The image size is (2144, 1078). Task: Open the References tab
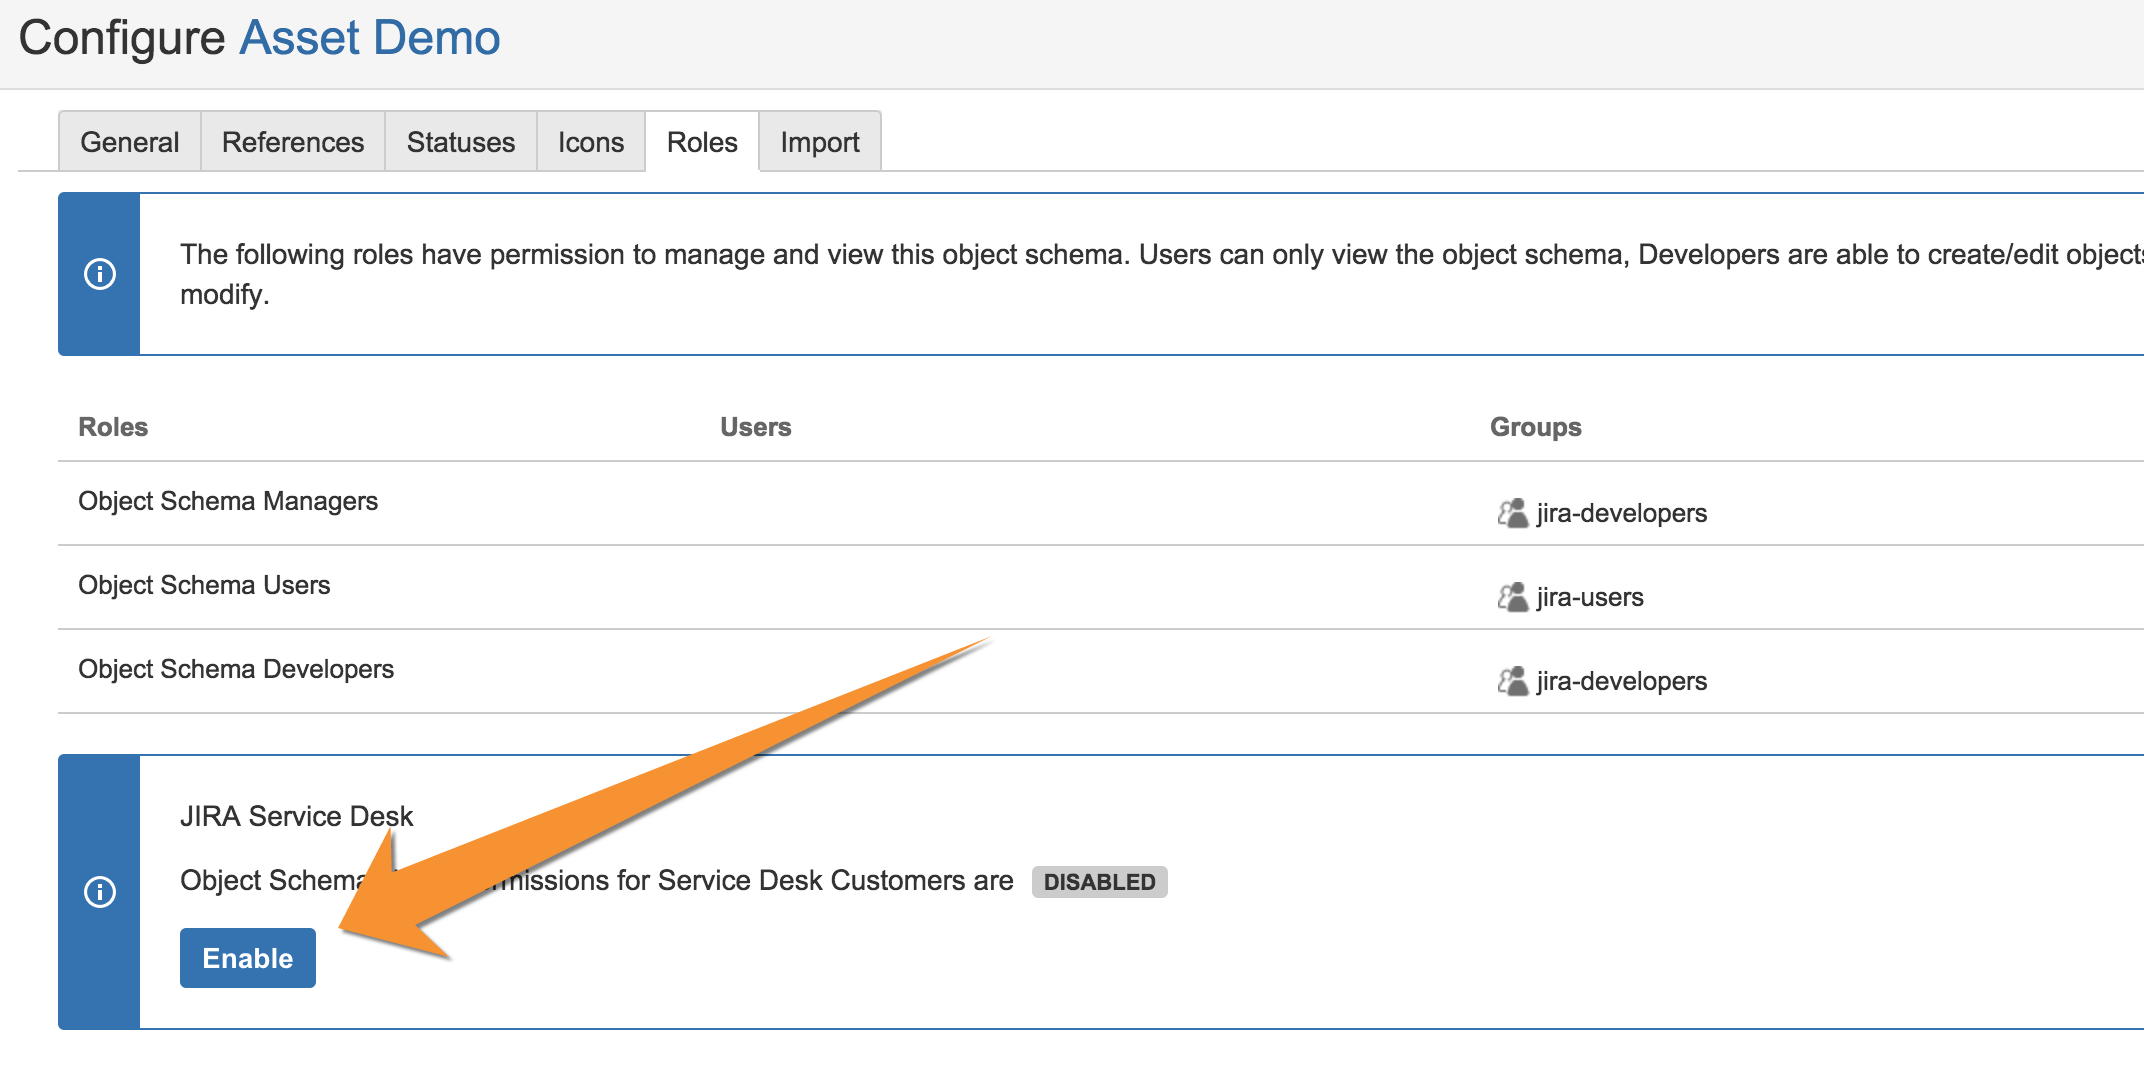[x=291, y=141]
